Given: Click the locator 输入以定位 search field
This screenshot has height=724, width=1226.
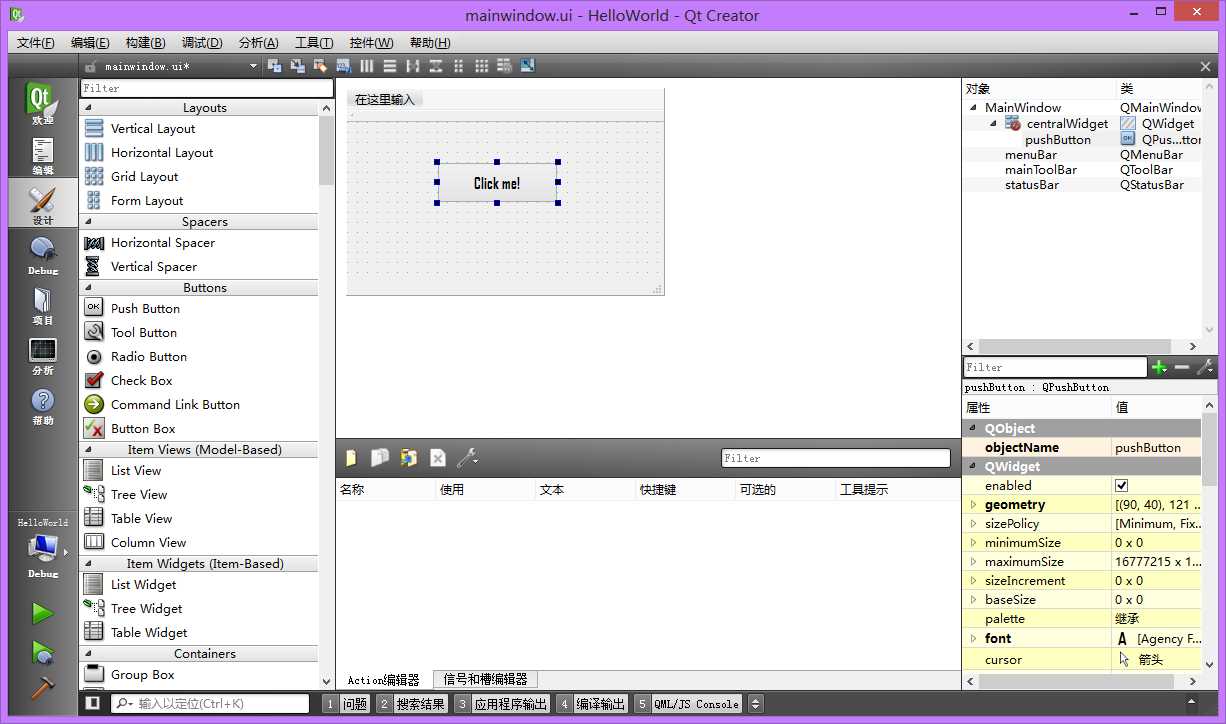Looking at the screenshot, I should pos(210,703).
